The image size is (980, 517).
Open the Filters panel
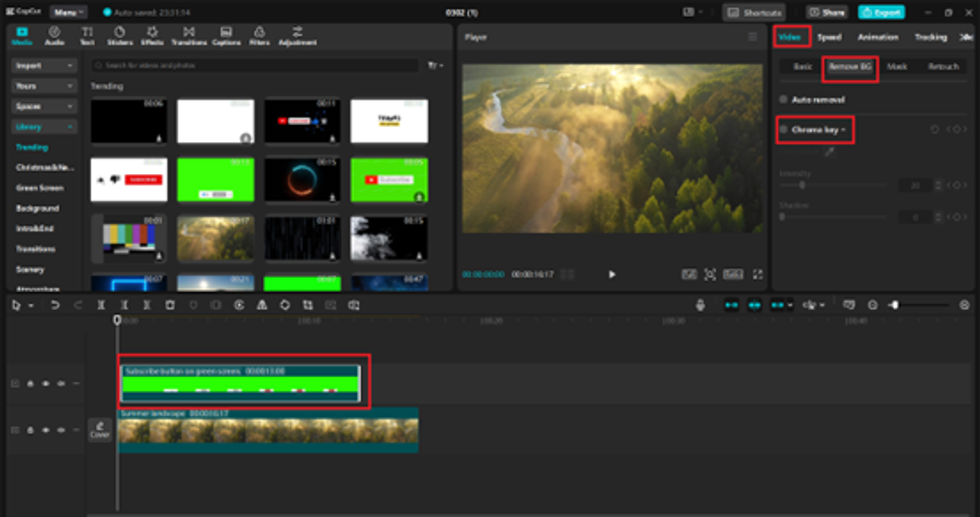tap(259, 36)
